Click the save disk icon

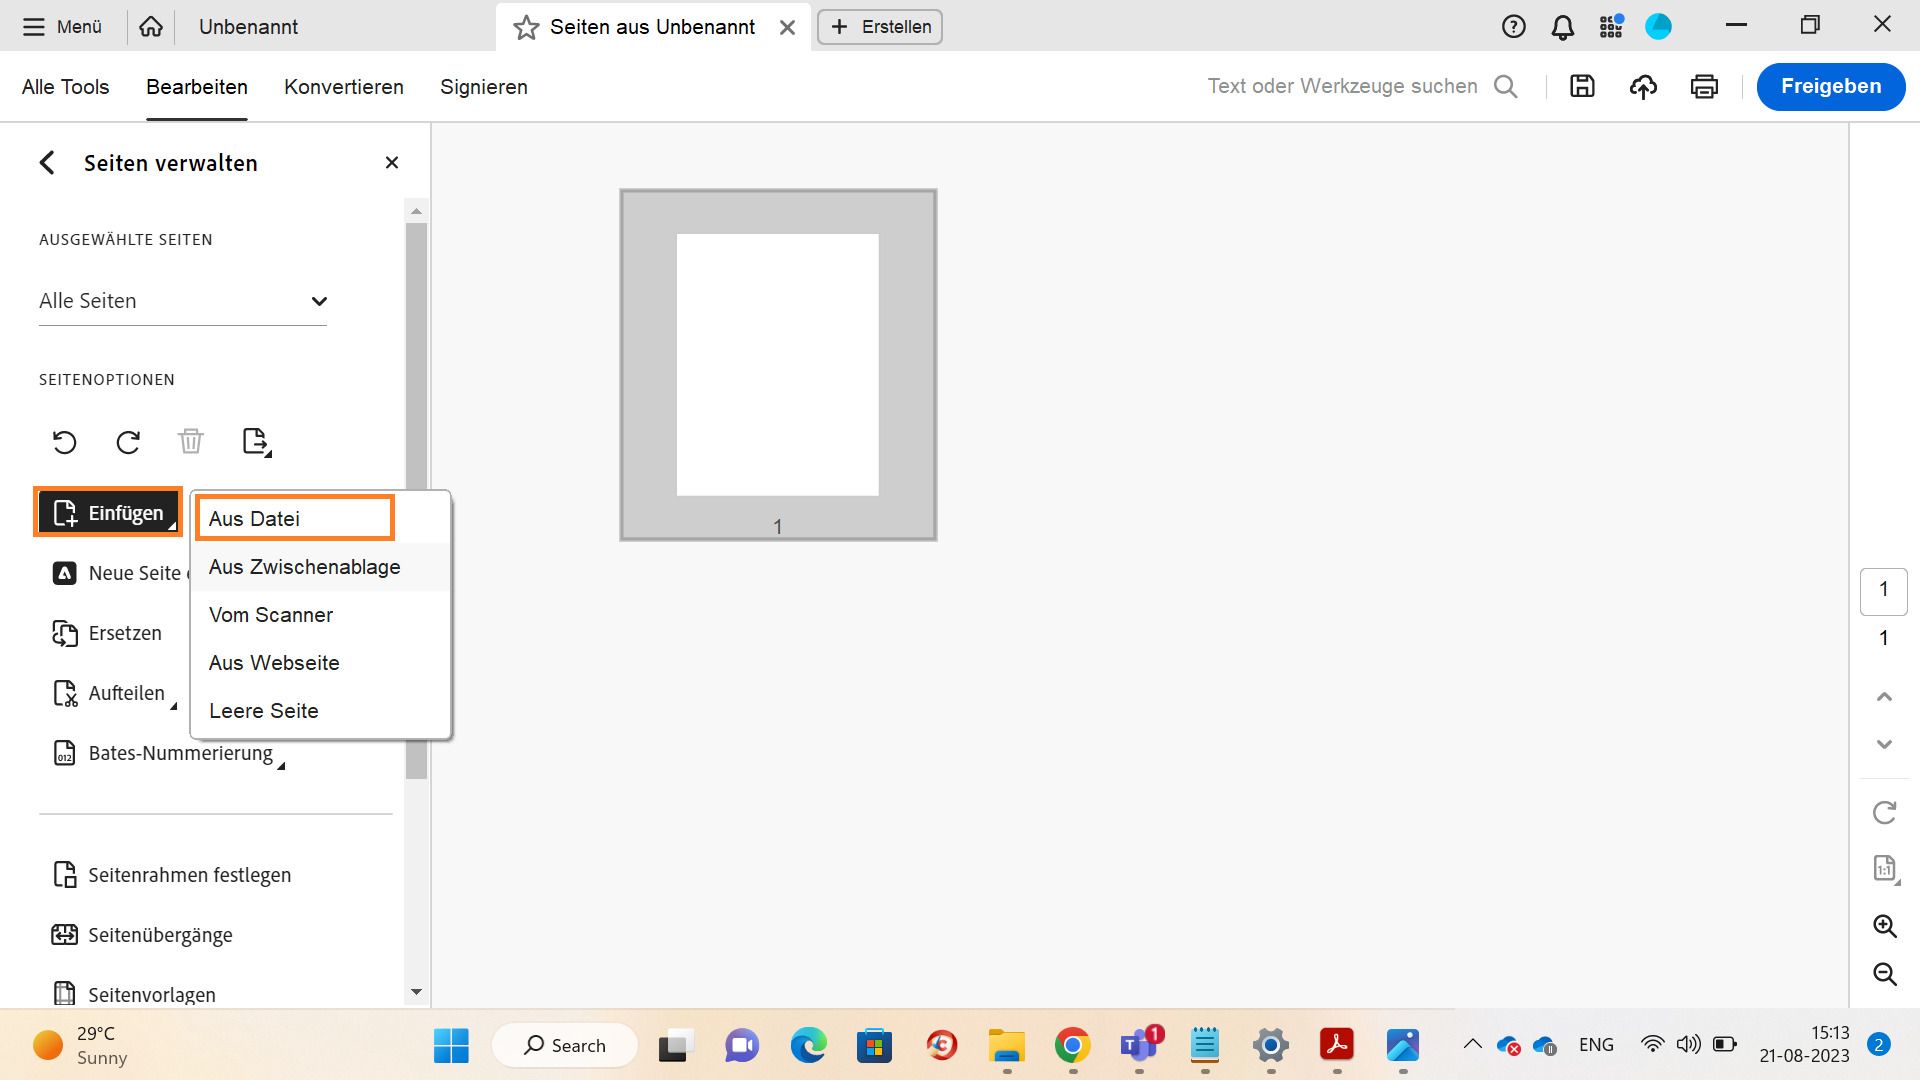1582,87
